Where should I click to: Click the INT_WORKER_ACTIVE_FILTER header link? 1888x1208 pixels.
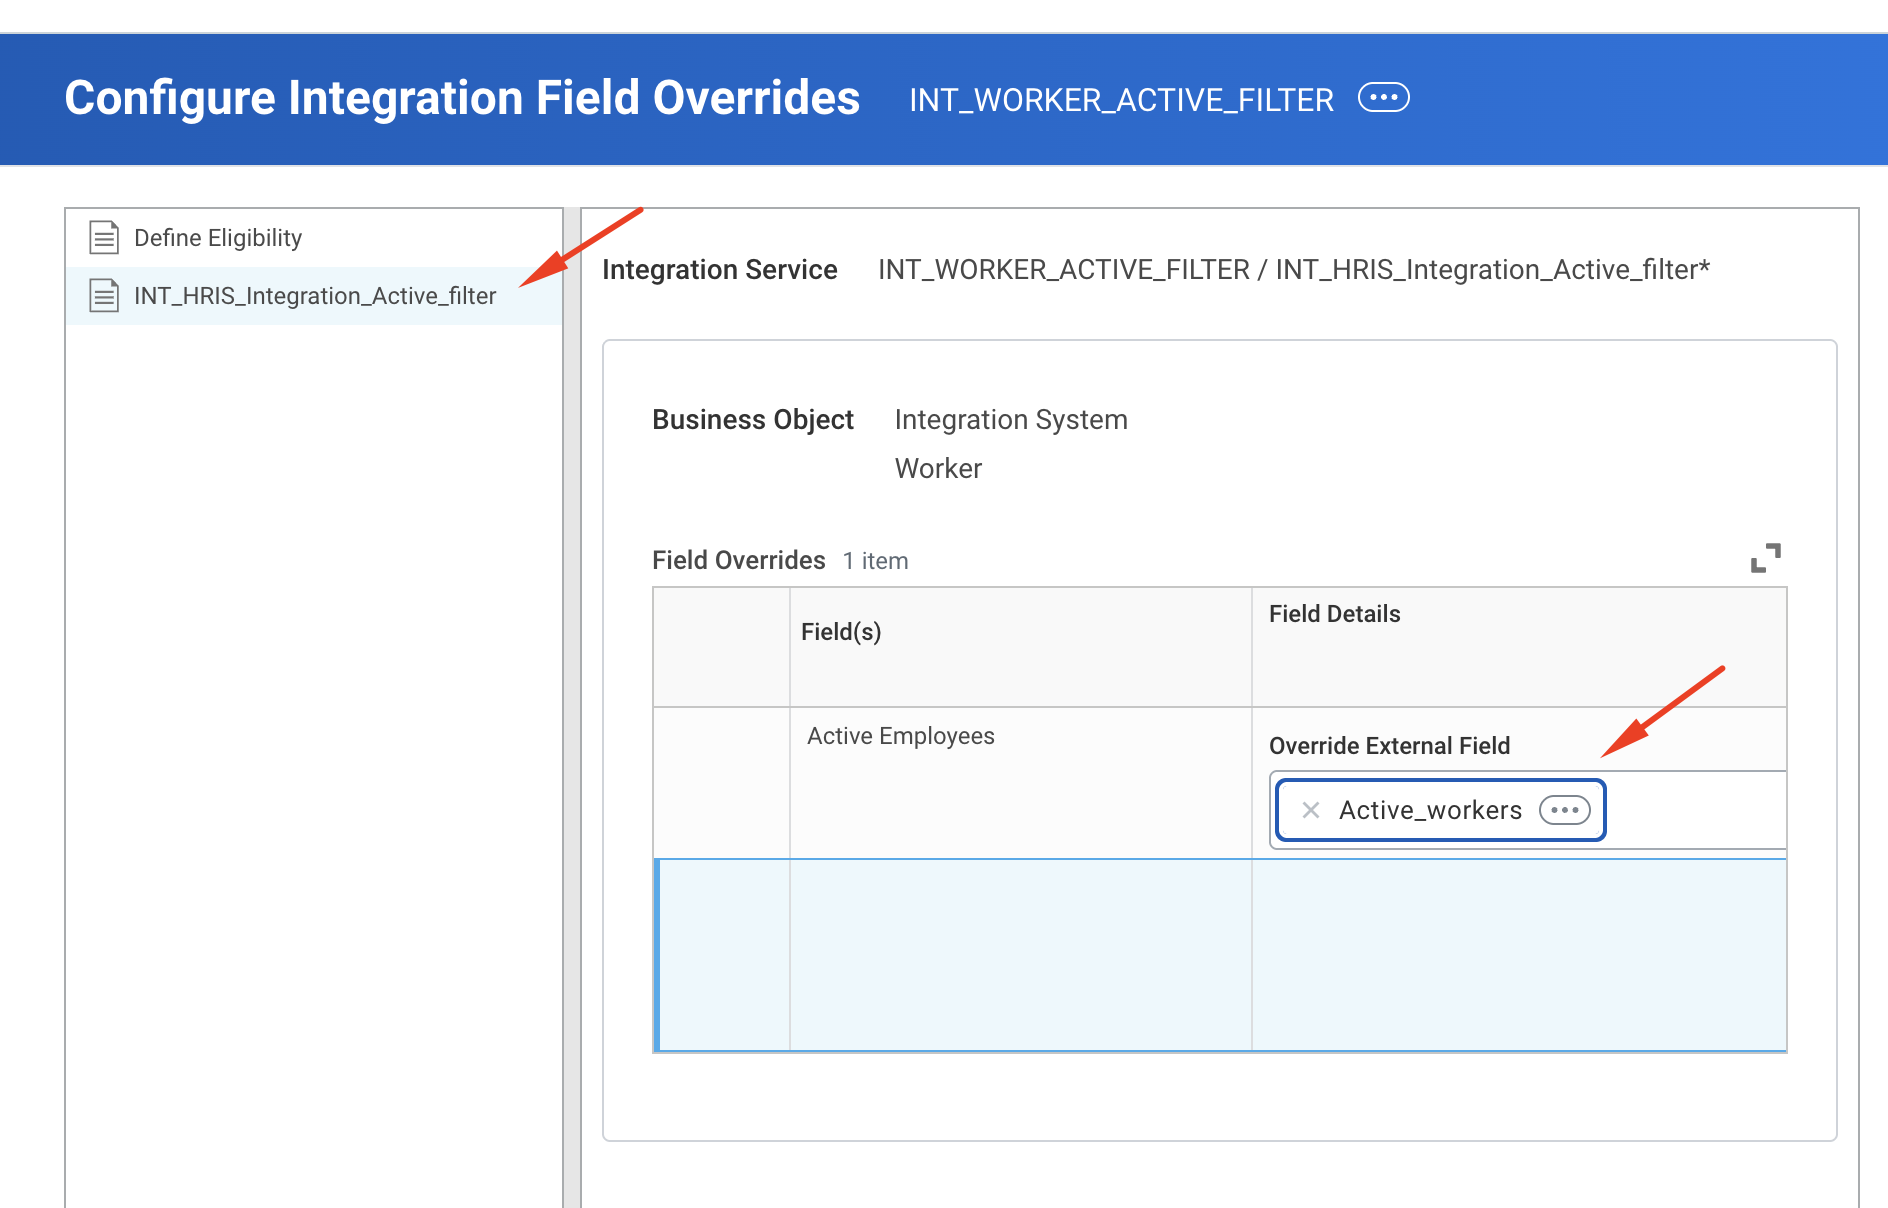(1120, 100)
